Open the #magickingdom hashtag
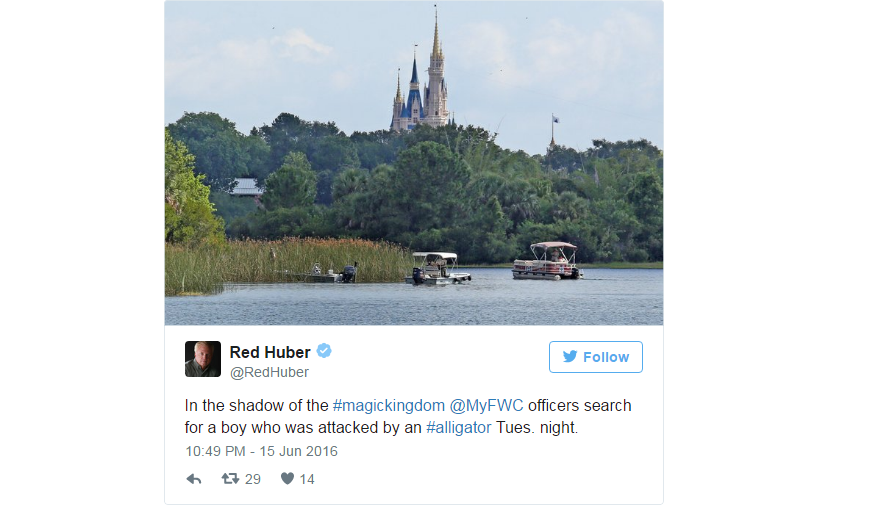The width and height of the screenshot is (871, 505). (389, 406)
